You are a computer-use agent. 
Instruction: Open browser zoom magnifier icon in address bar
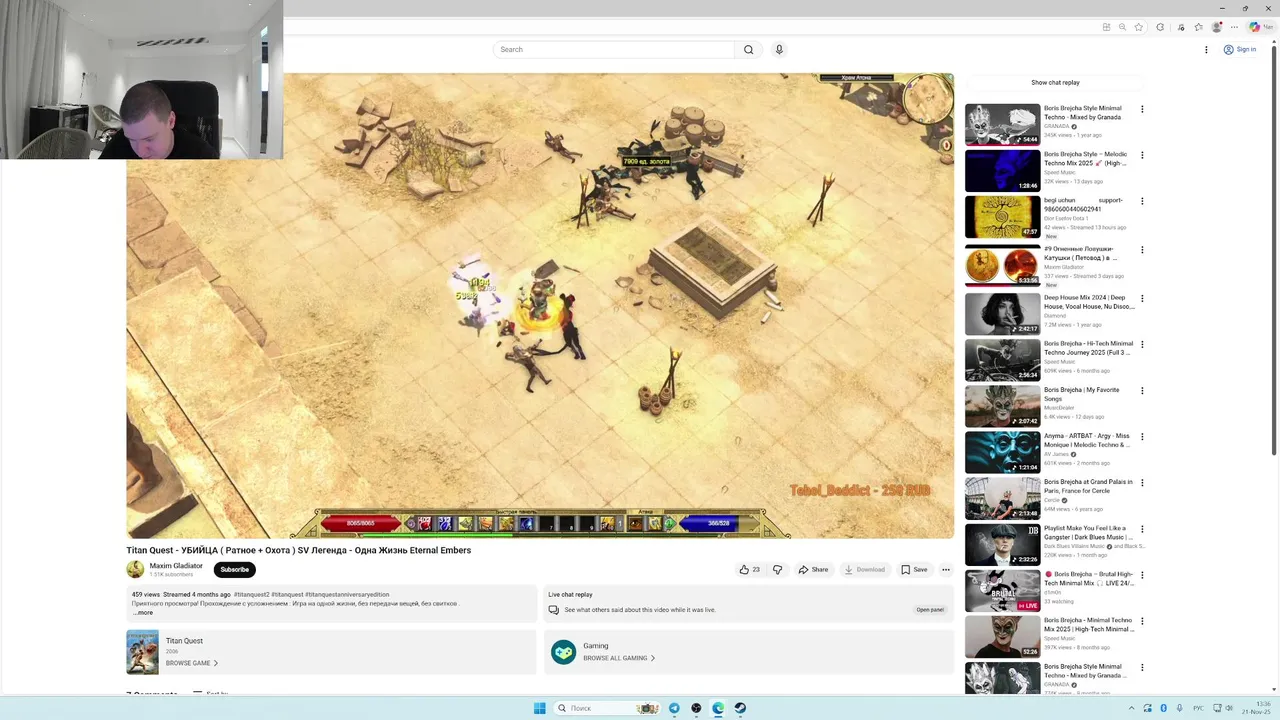[1122, 27]
